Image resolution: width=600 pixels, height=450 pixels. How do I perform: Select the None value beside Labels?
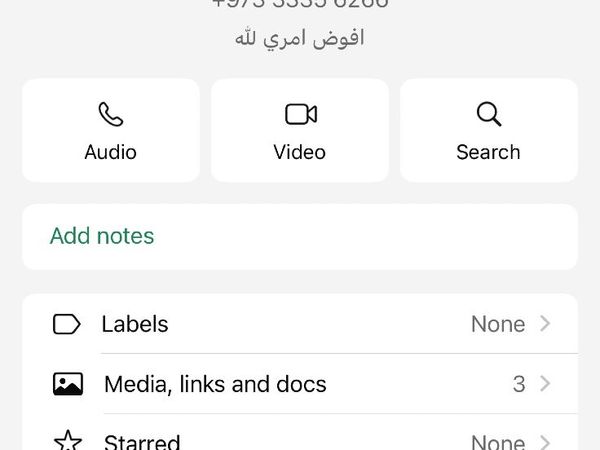pos(498,324)
